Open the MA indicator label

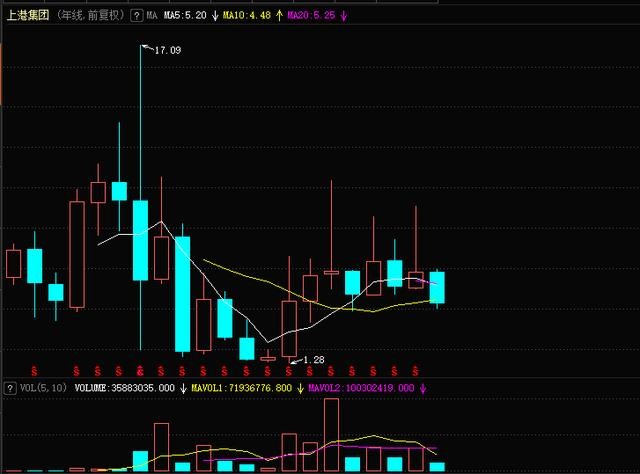152,17
